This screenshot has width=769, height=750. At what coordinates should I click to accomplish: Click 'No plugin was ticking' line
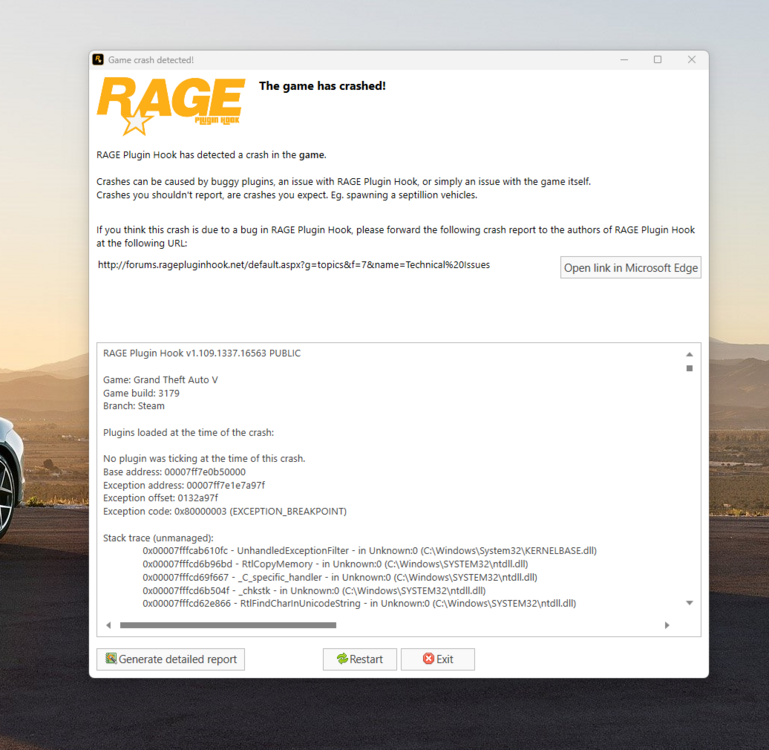pyautogui.click(x=204, y=459)
